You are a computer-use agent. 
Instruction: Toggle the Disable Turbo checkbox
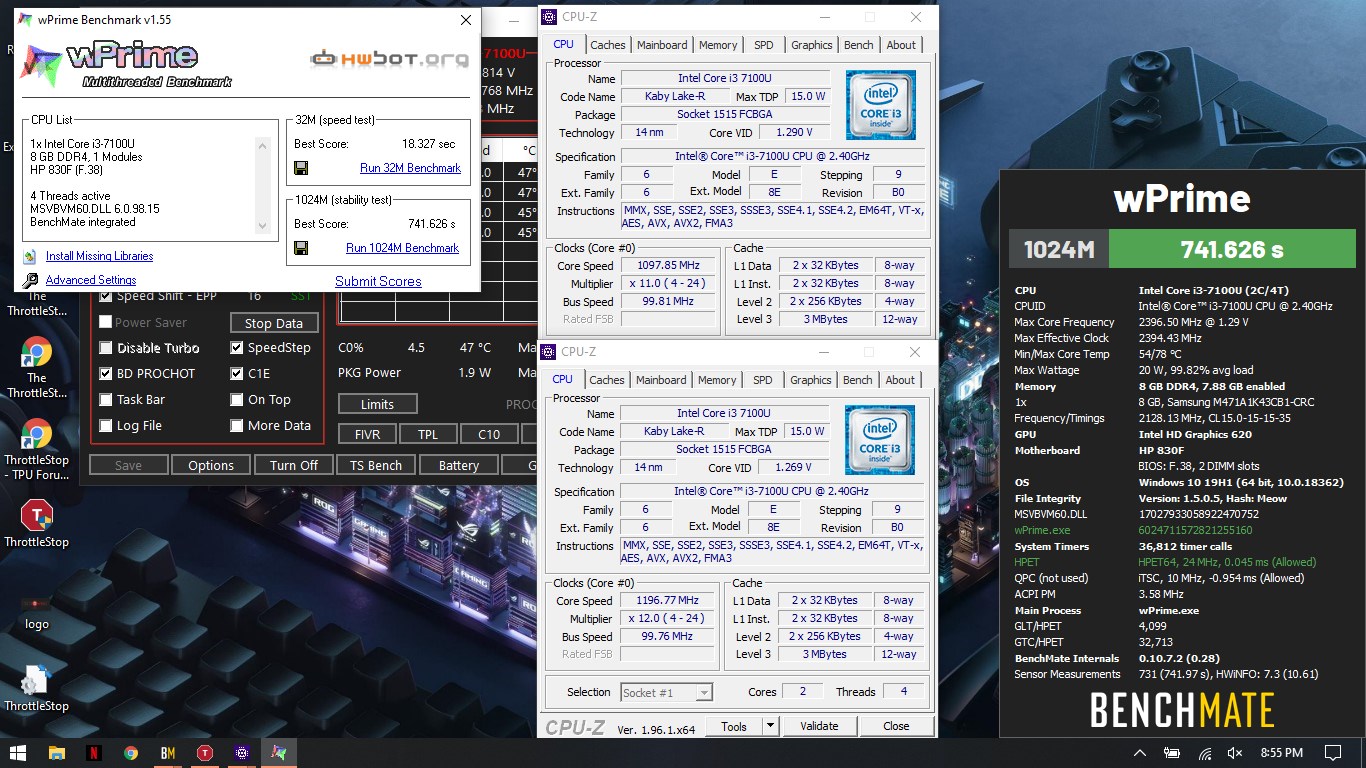tap(106, 348)
